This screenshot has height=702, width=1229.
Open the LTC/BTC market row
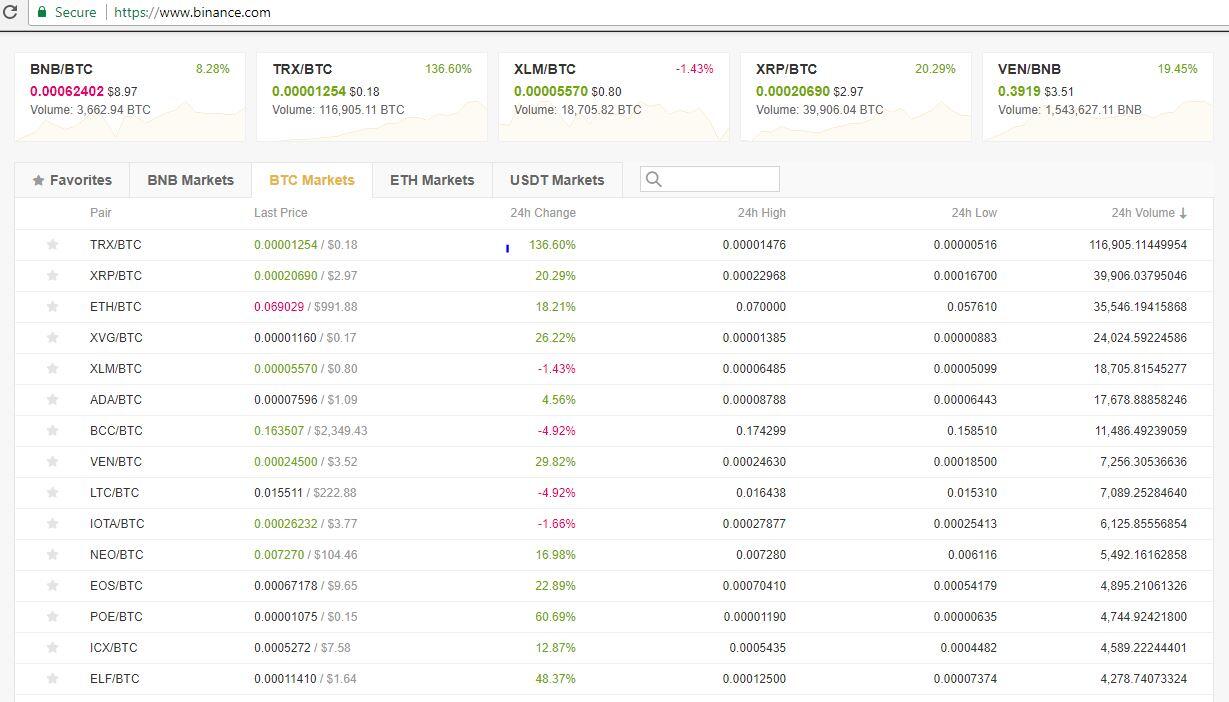click(x=614, y=492)
